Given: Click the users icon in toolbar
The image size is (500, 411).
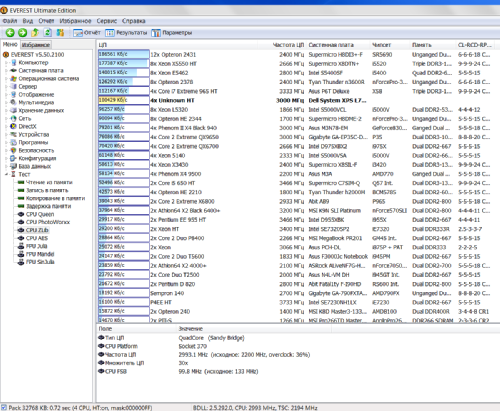Looking at the screenshot, I should [60, 32].
